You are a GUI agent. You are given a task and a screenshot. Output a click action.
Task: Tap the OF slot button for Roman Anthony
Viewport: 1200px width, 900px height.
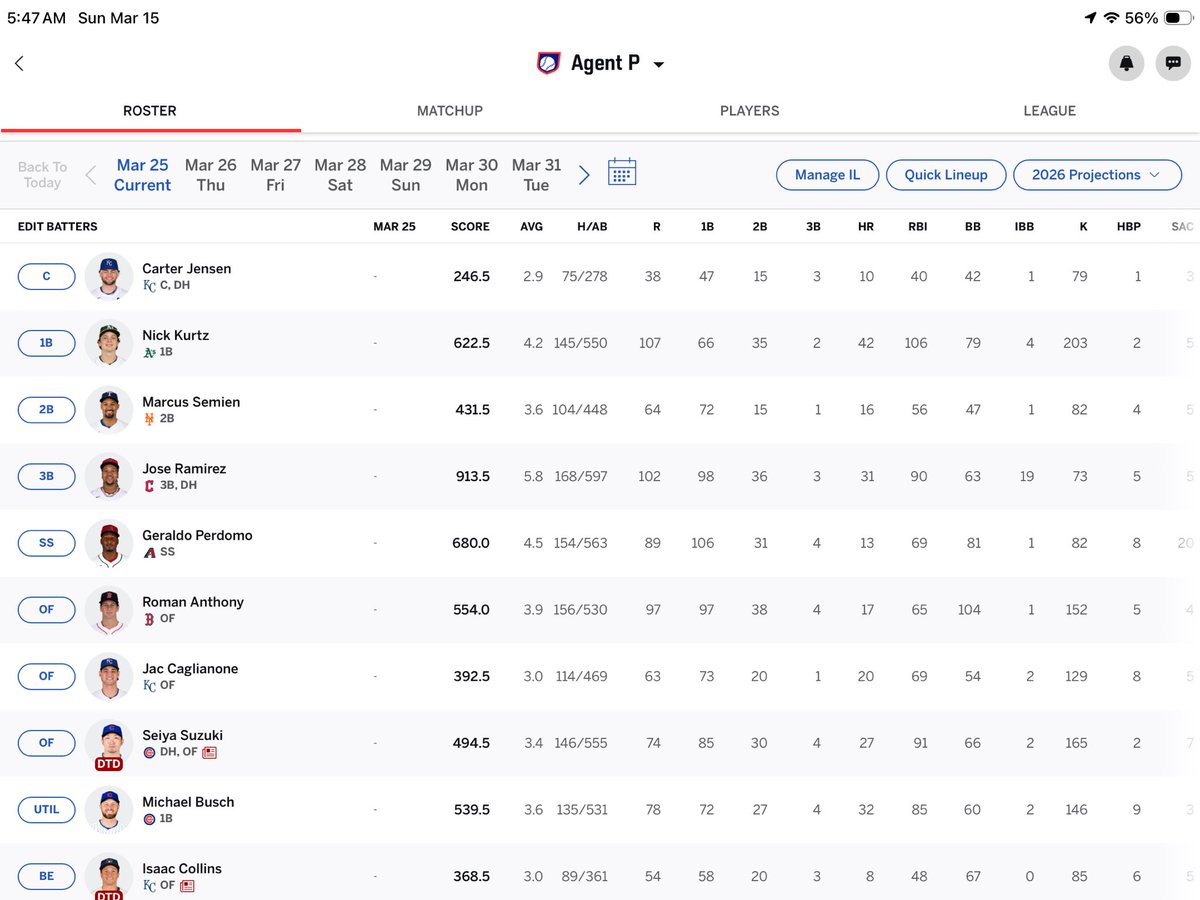coord(46,609)
